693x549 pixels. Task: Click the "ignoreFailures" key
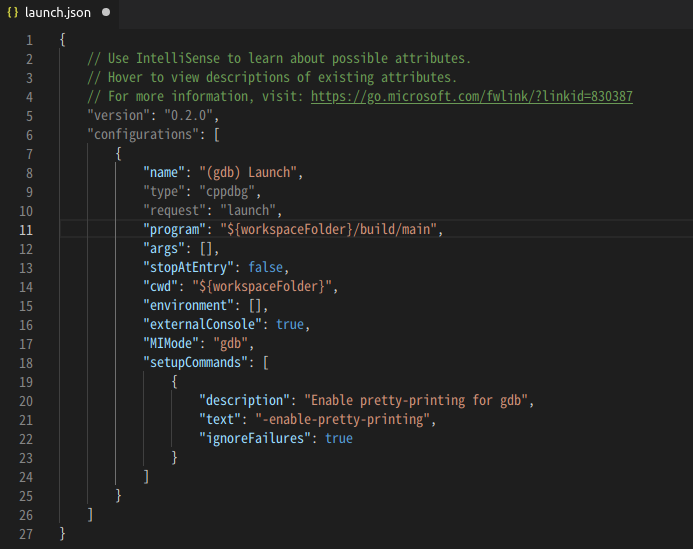[x=255, y=438]
